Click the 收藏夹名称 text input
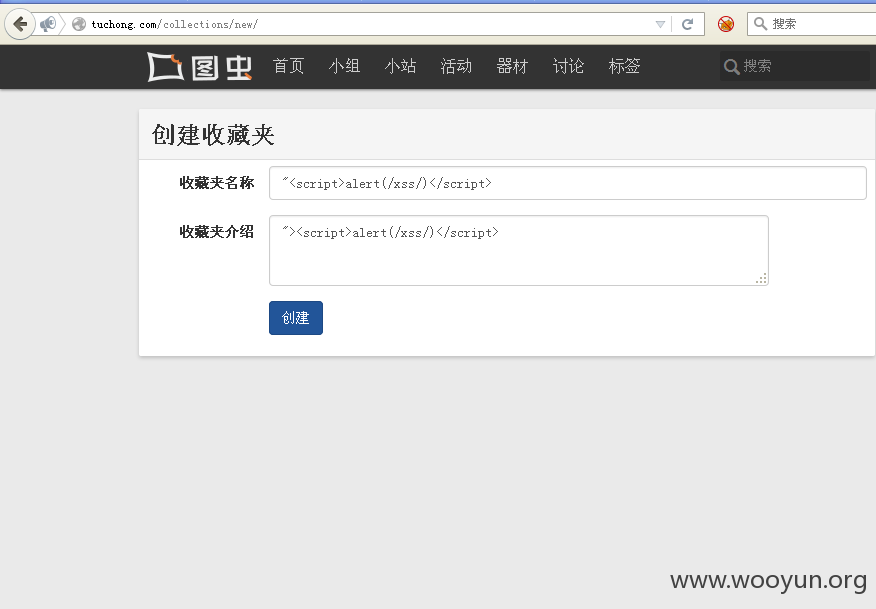The image size is (876, 609). click(x=568, y=183)
